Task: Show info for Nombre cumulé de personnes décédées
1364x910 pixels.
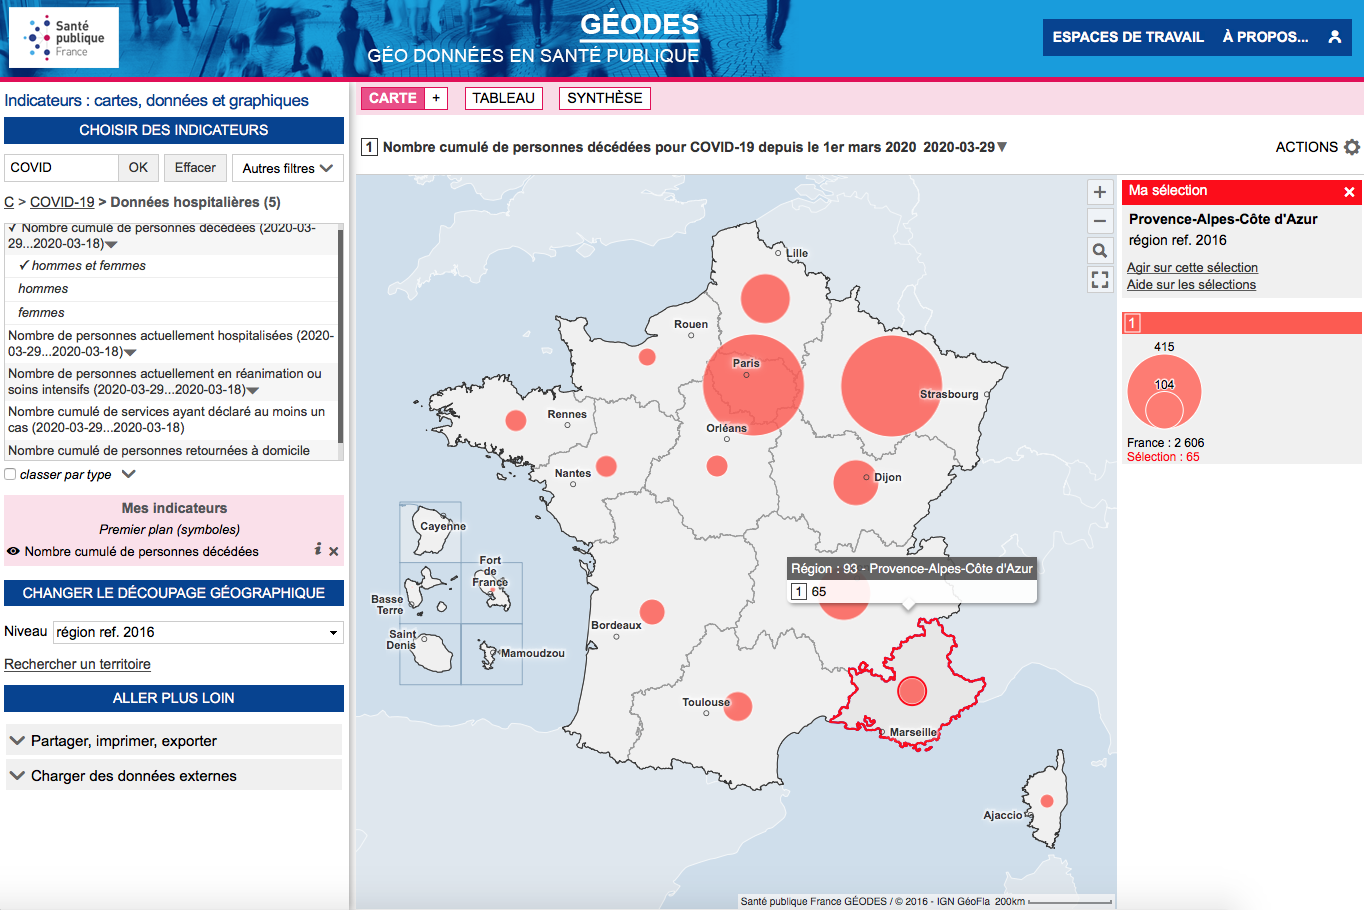Action: [318, 549]
